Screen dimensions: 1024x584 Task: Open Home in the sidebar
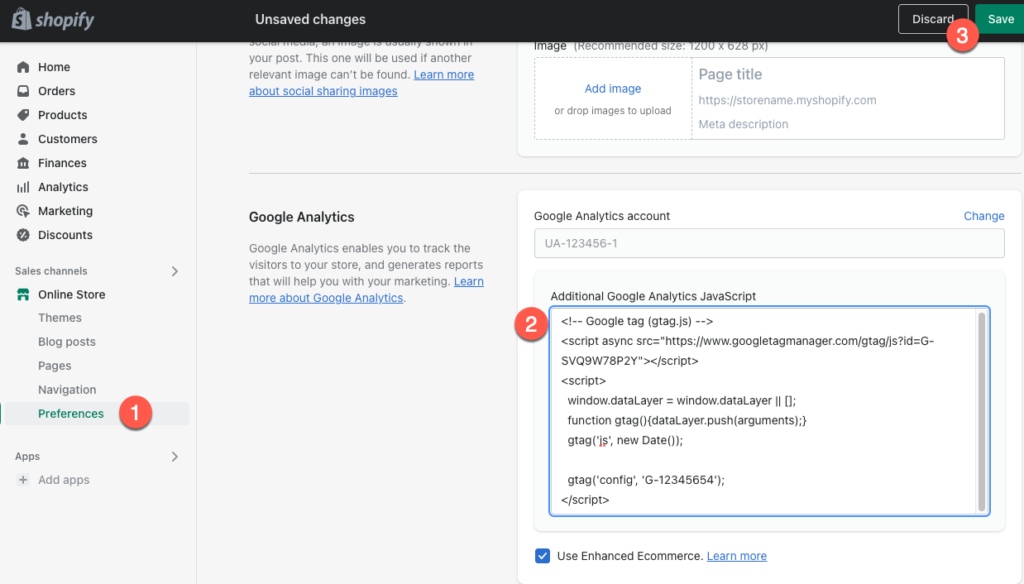coord(54,67)
